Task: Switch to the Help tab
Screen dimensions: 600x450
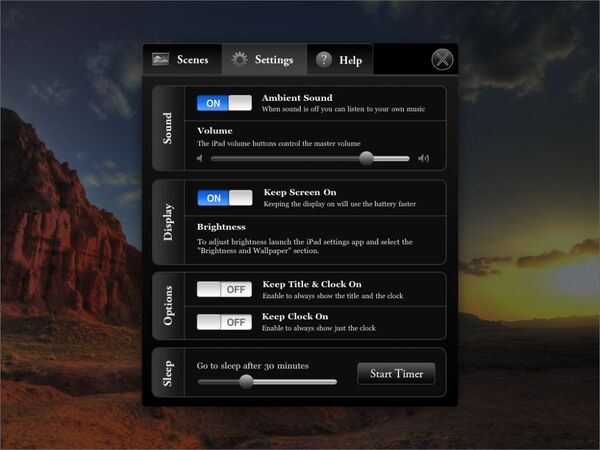Action: pyautogui.click(x=339, y=59)
